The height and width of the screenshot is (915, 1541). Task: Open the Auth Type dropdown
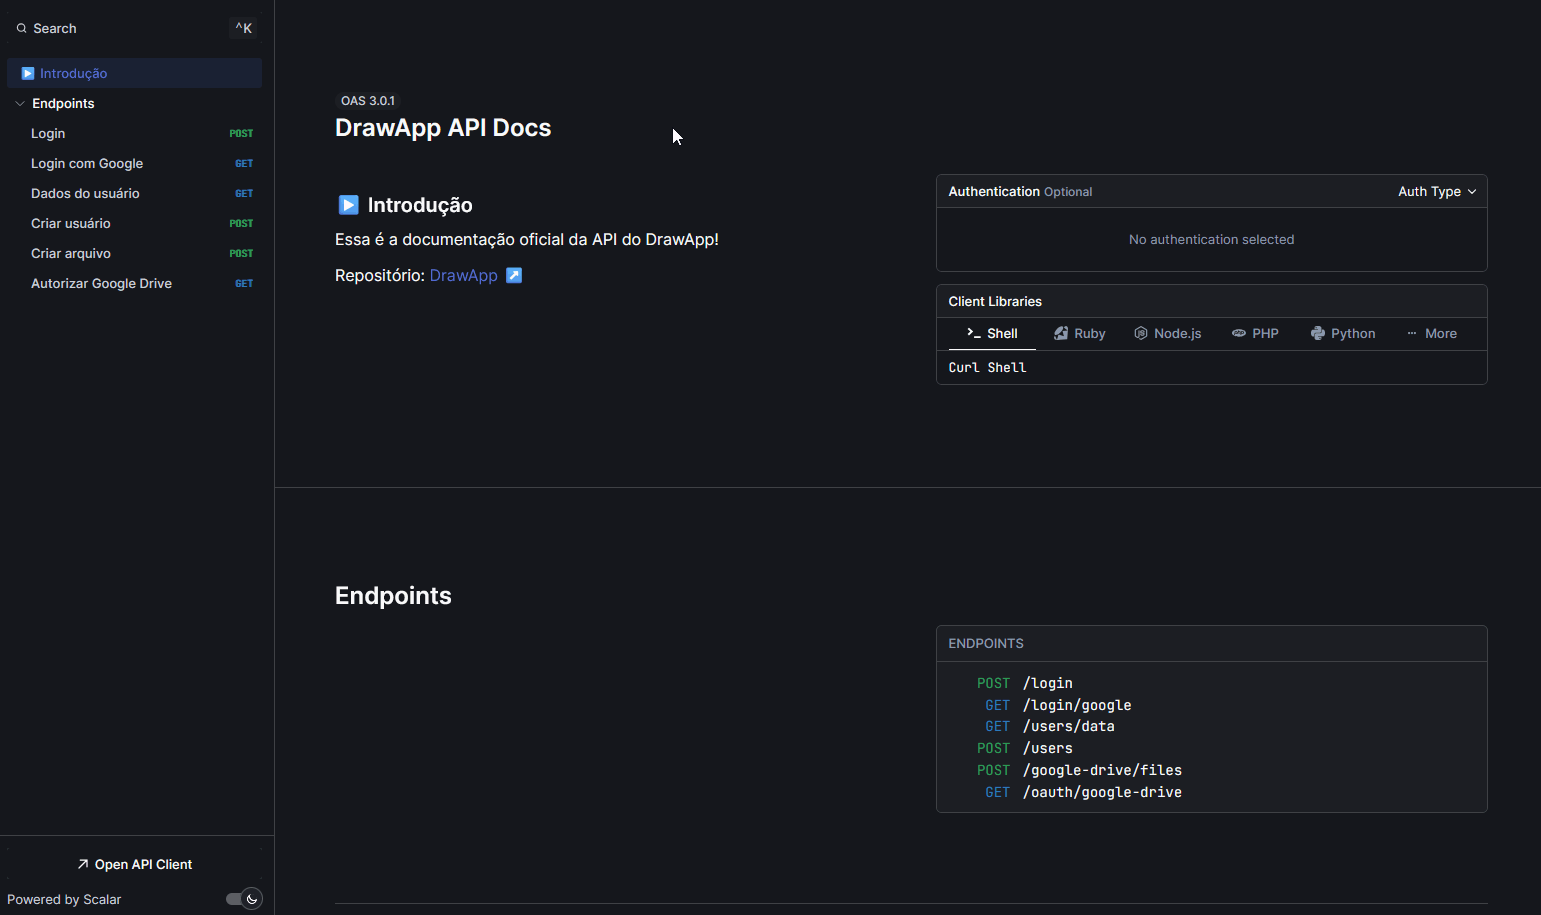pos(1437,191)
